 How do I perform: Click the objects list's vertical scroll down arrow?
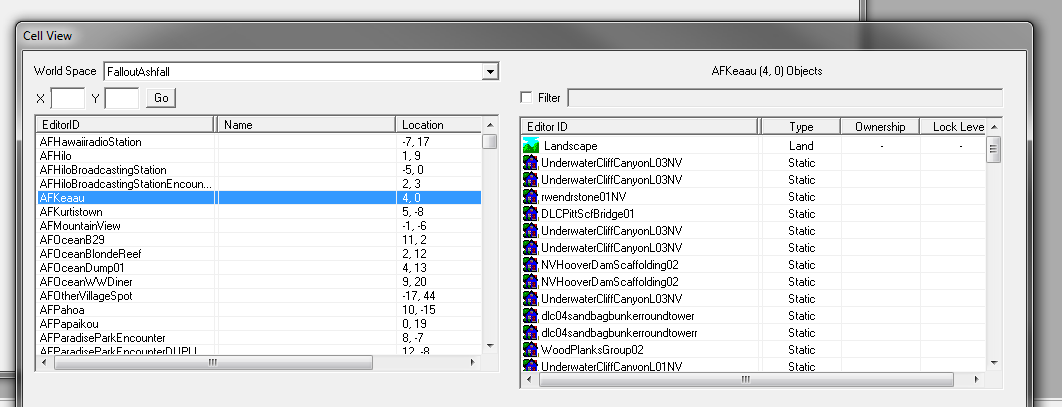[x=994, y=362]
